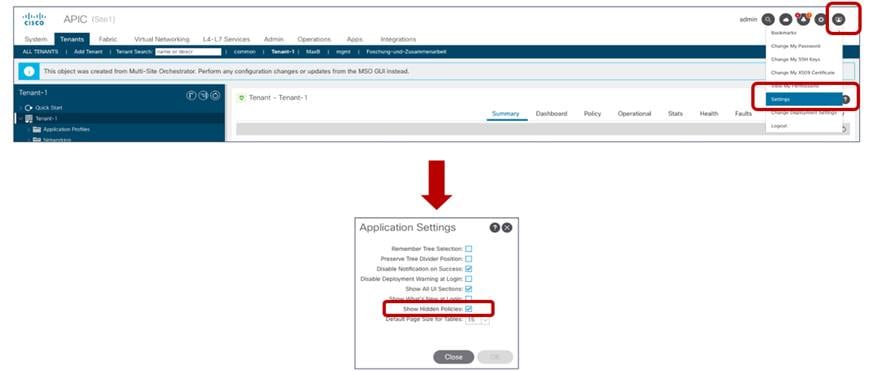Click Close button in Application Settings
The height and width of the screenshot is (371, 869).
(x=453, y=357)
